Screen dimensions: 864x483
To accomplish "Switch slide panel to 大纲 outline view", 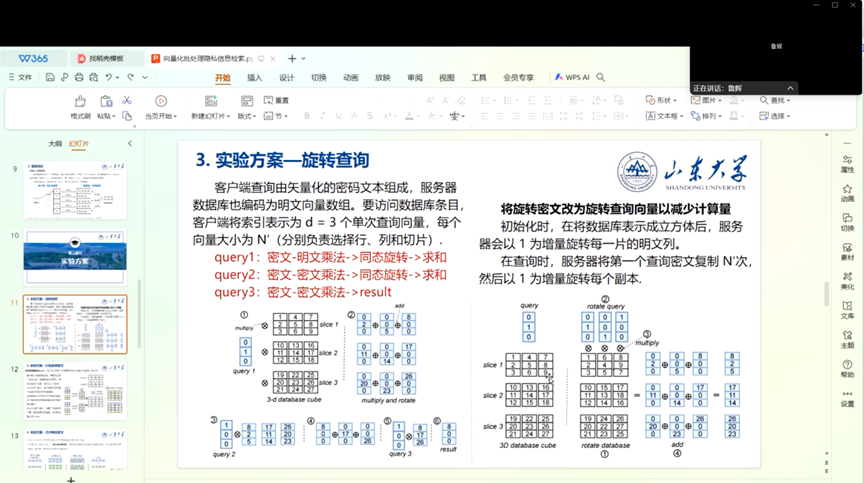I will 55,144.
